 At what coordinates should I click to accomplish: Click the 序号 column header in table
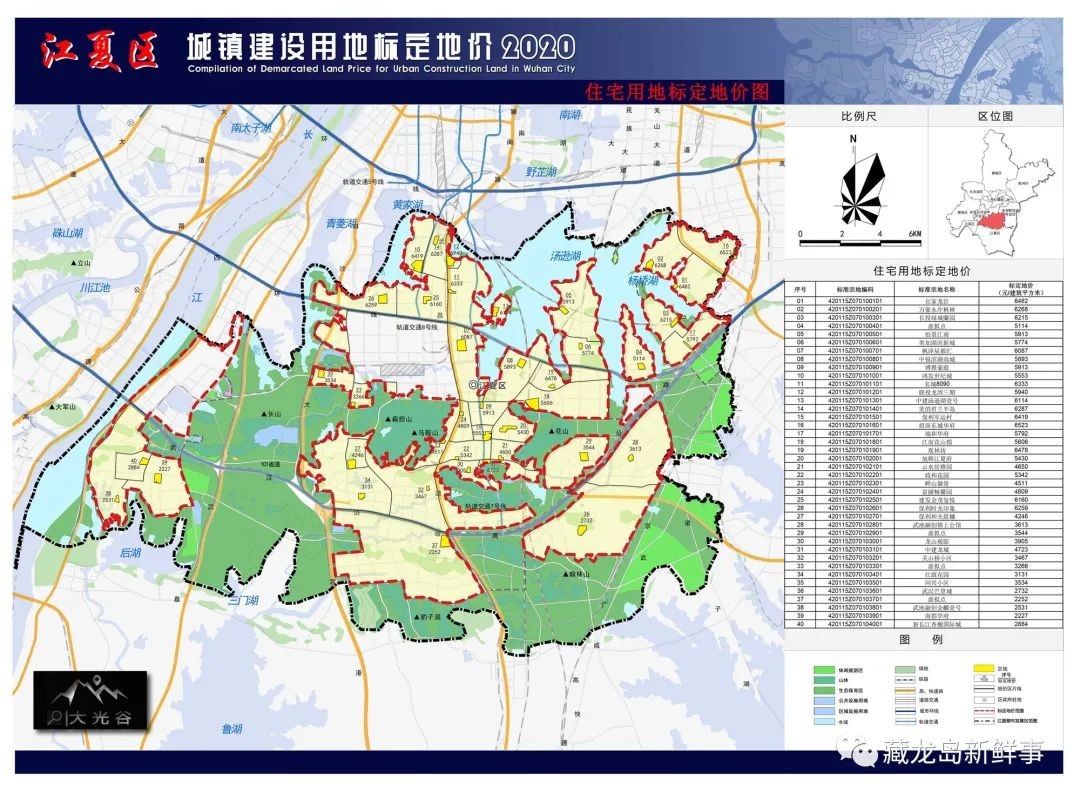coord(800,288)
